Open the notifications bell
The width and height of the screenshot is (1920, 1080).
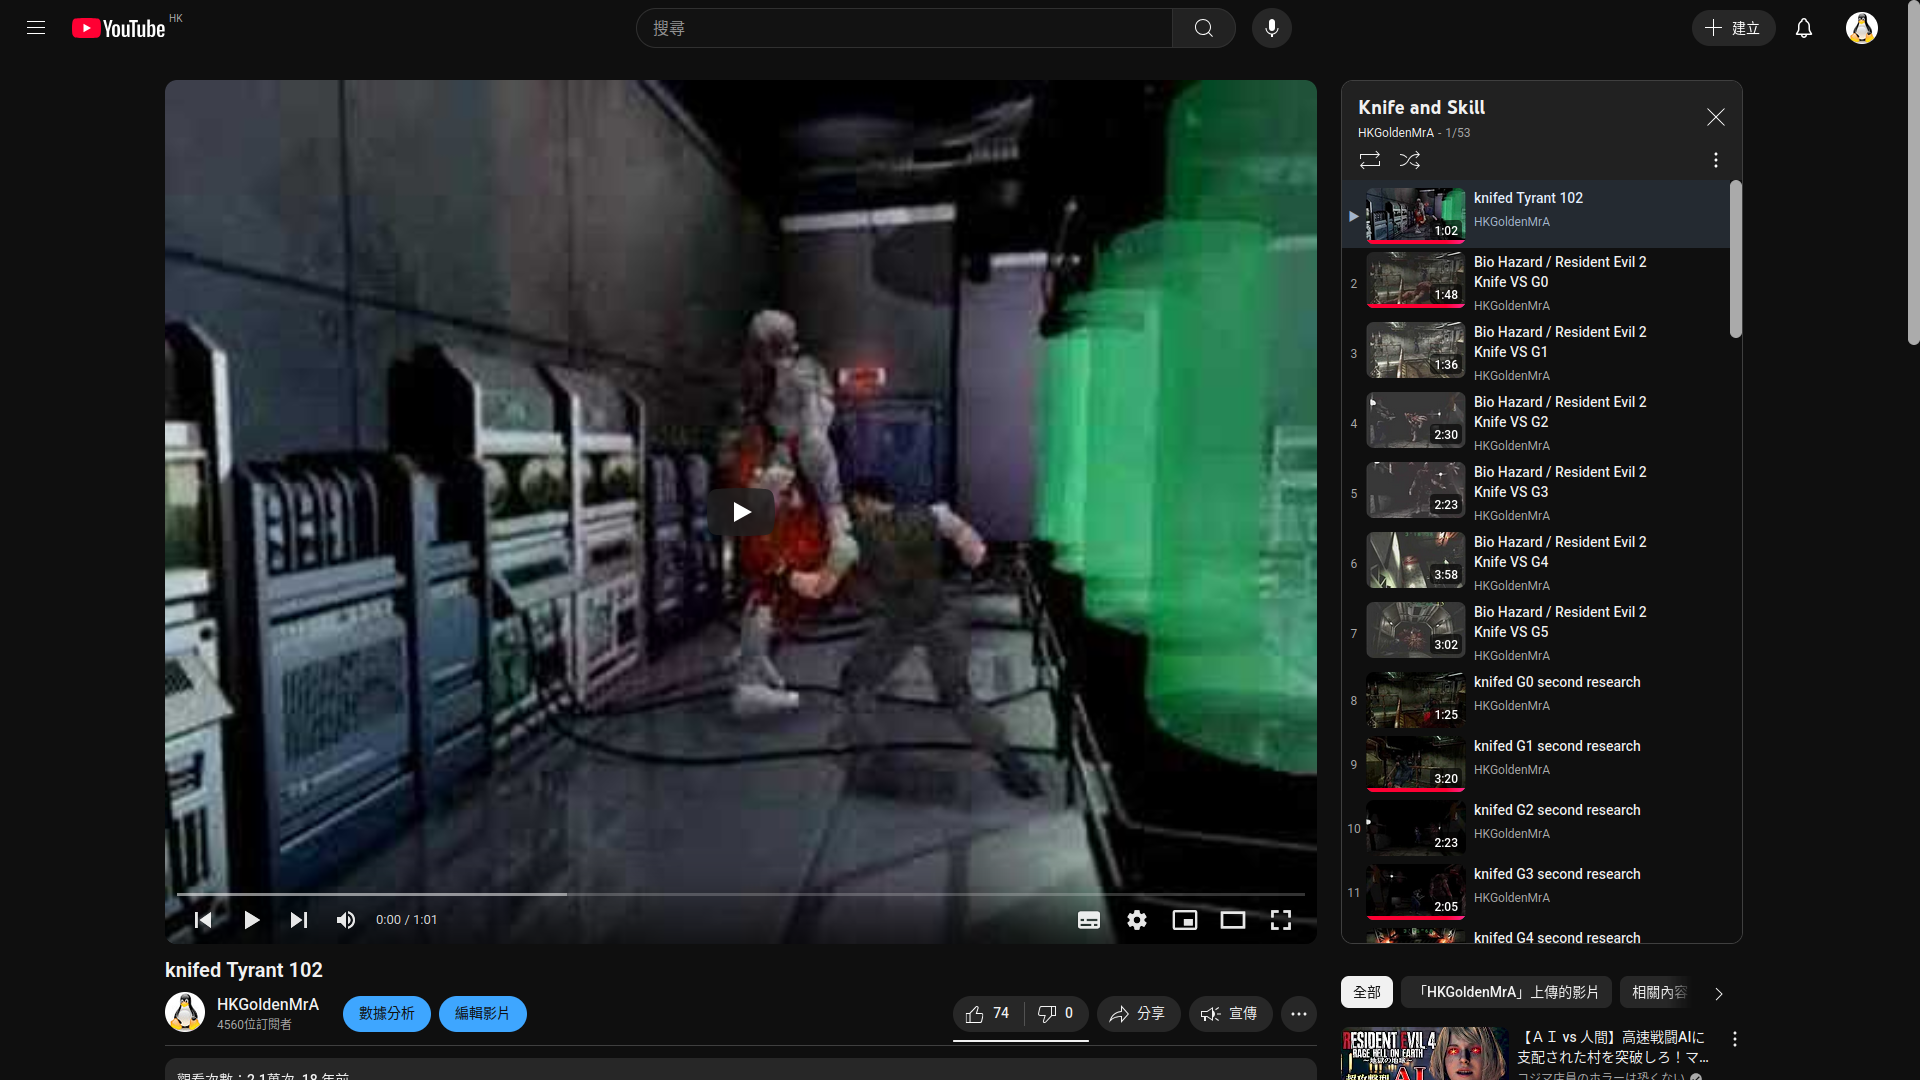[x=1804, y=28]
